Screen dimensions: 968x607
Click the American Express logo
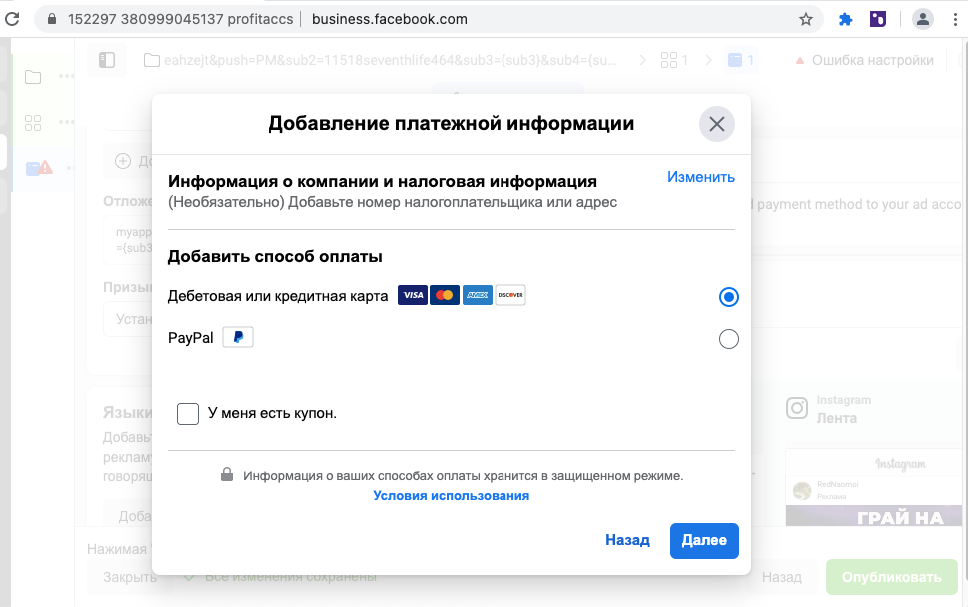click(478, 295)
